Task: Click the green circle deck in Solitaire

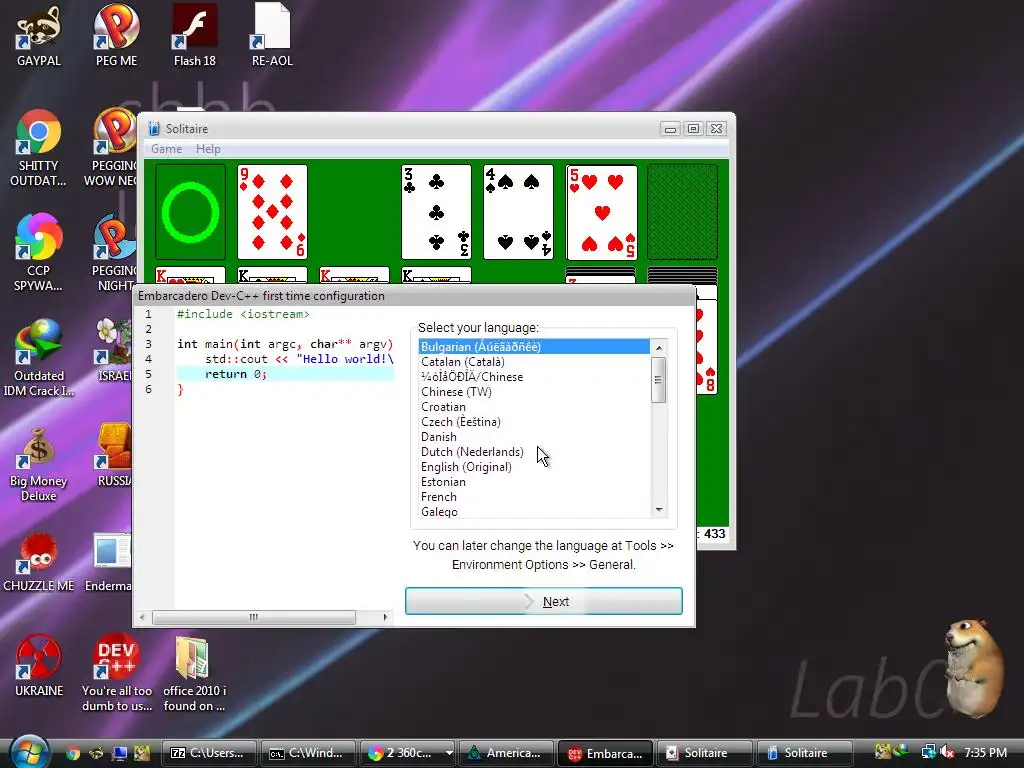Action: click(190, 212)
